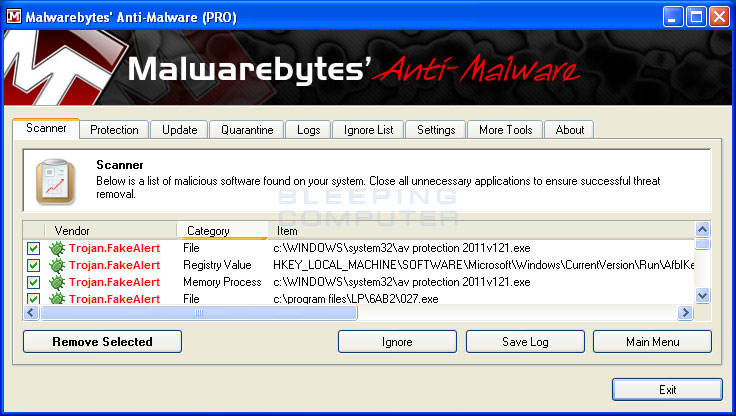This screenshot has height=416, width=736.
Task: Select Trojan.FakeAlert text in Registry Value row
Action: (115, 265)
